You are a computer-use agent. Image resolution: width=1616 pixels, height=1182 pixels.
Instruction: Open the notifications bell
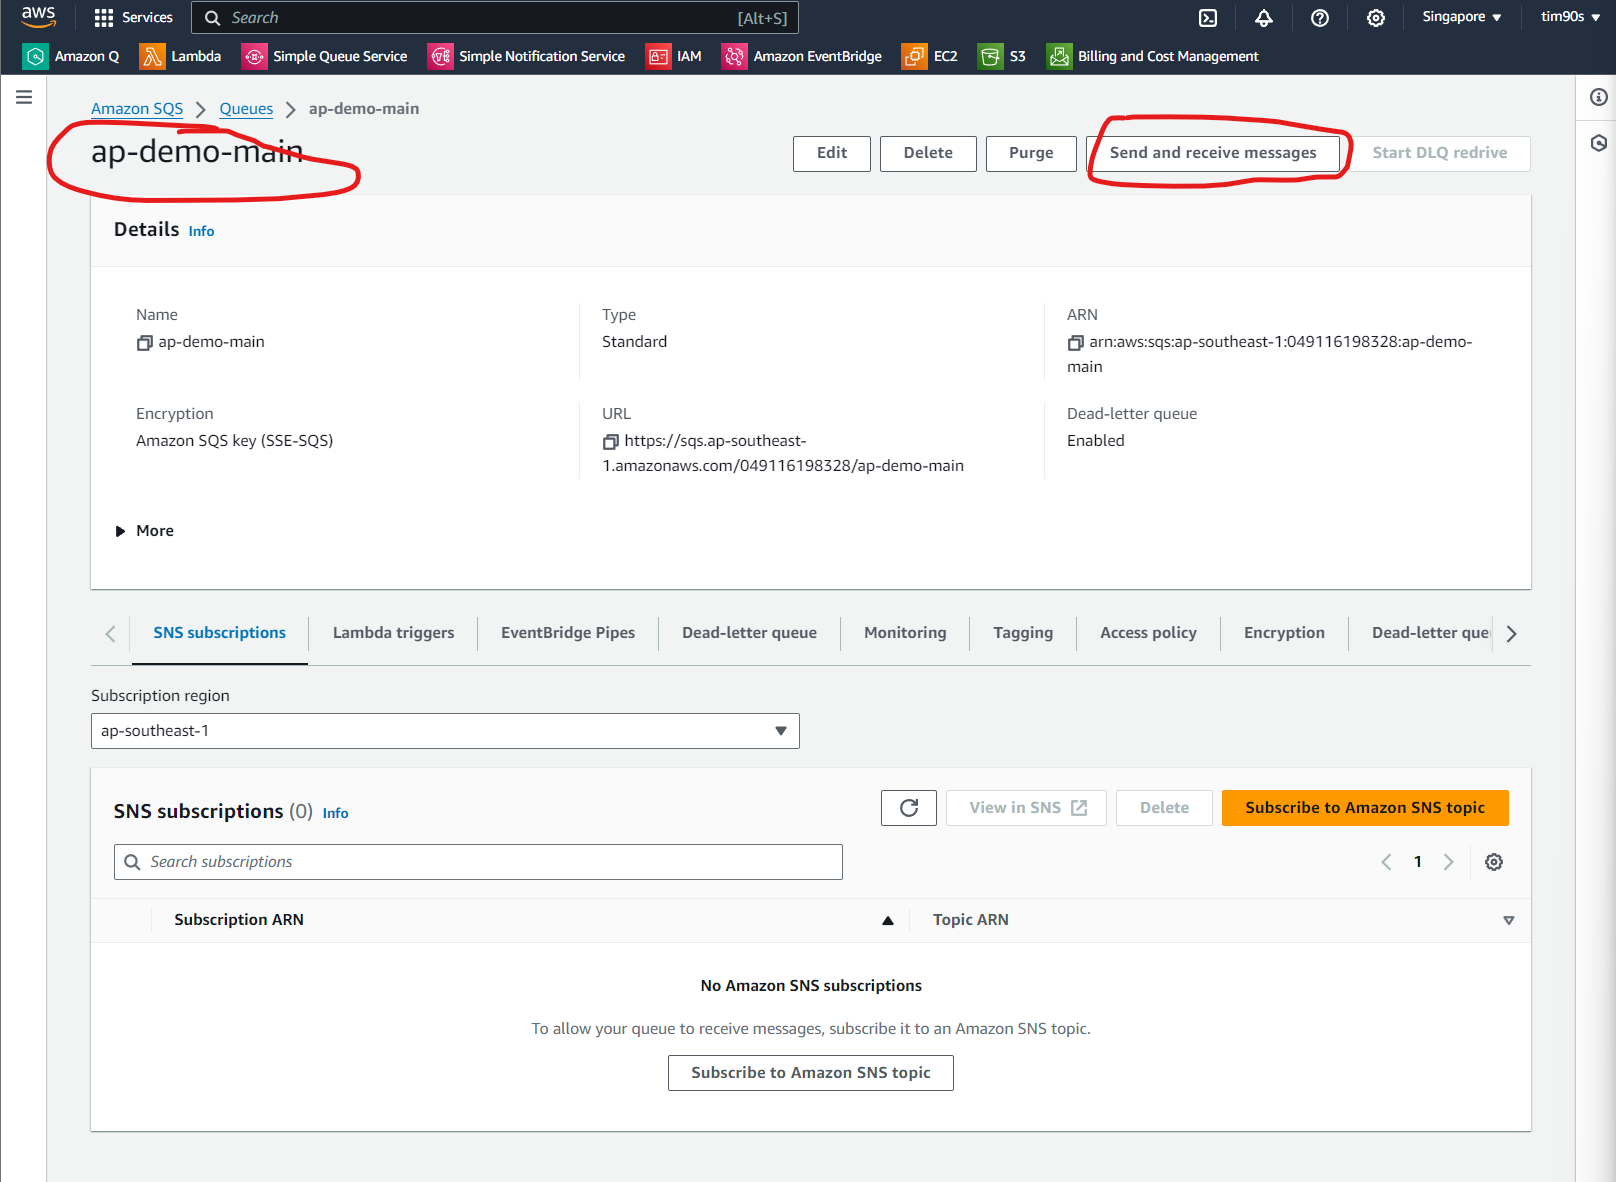click(1264, 18)
